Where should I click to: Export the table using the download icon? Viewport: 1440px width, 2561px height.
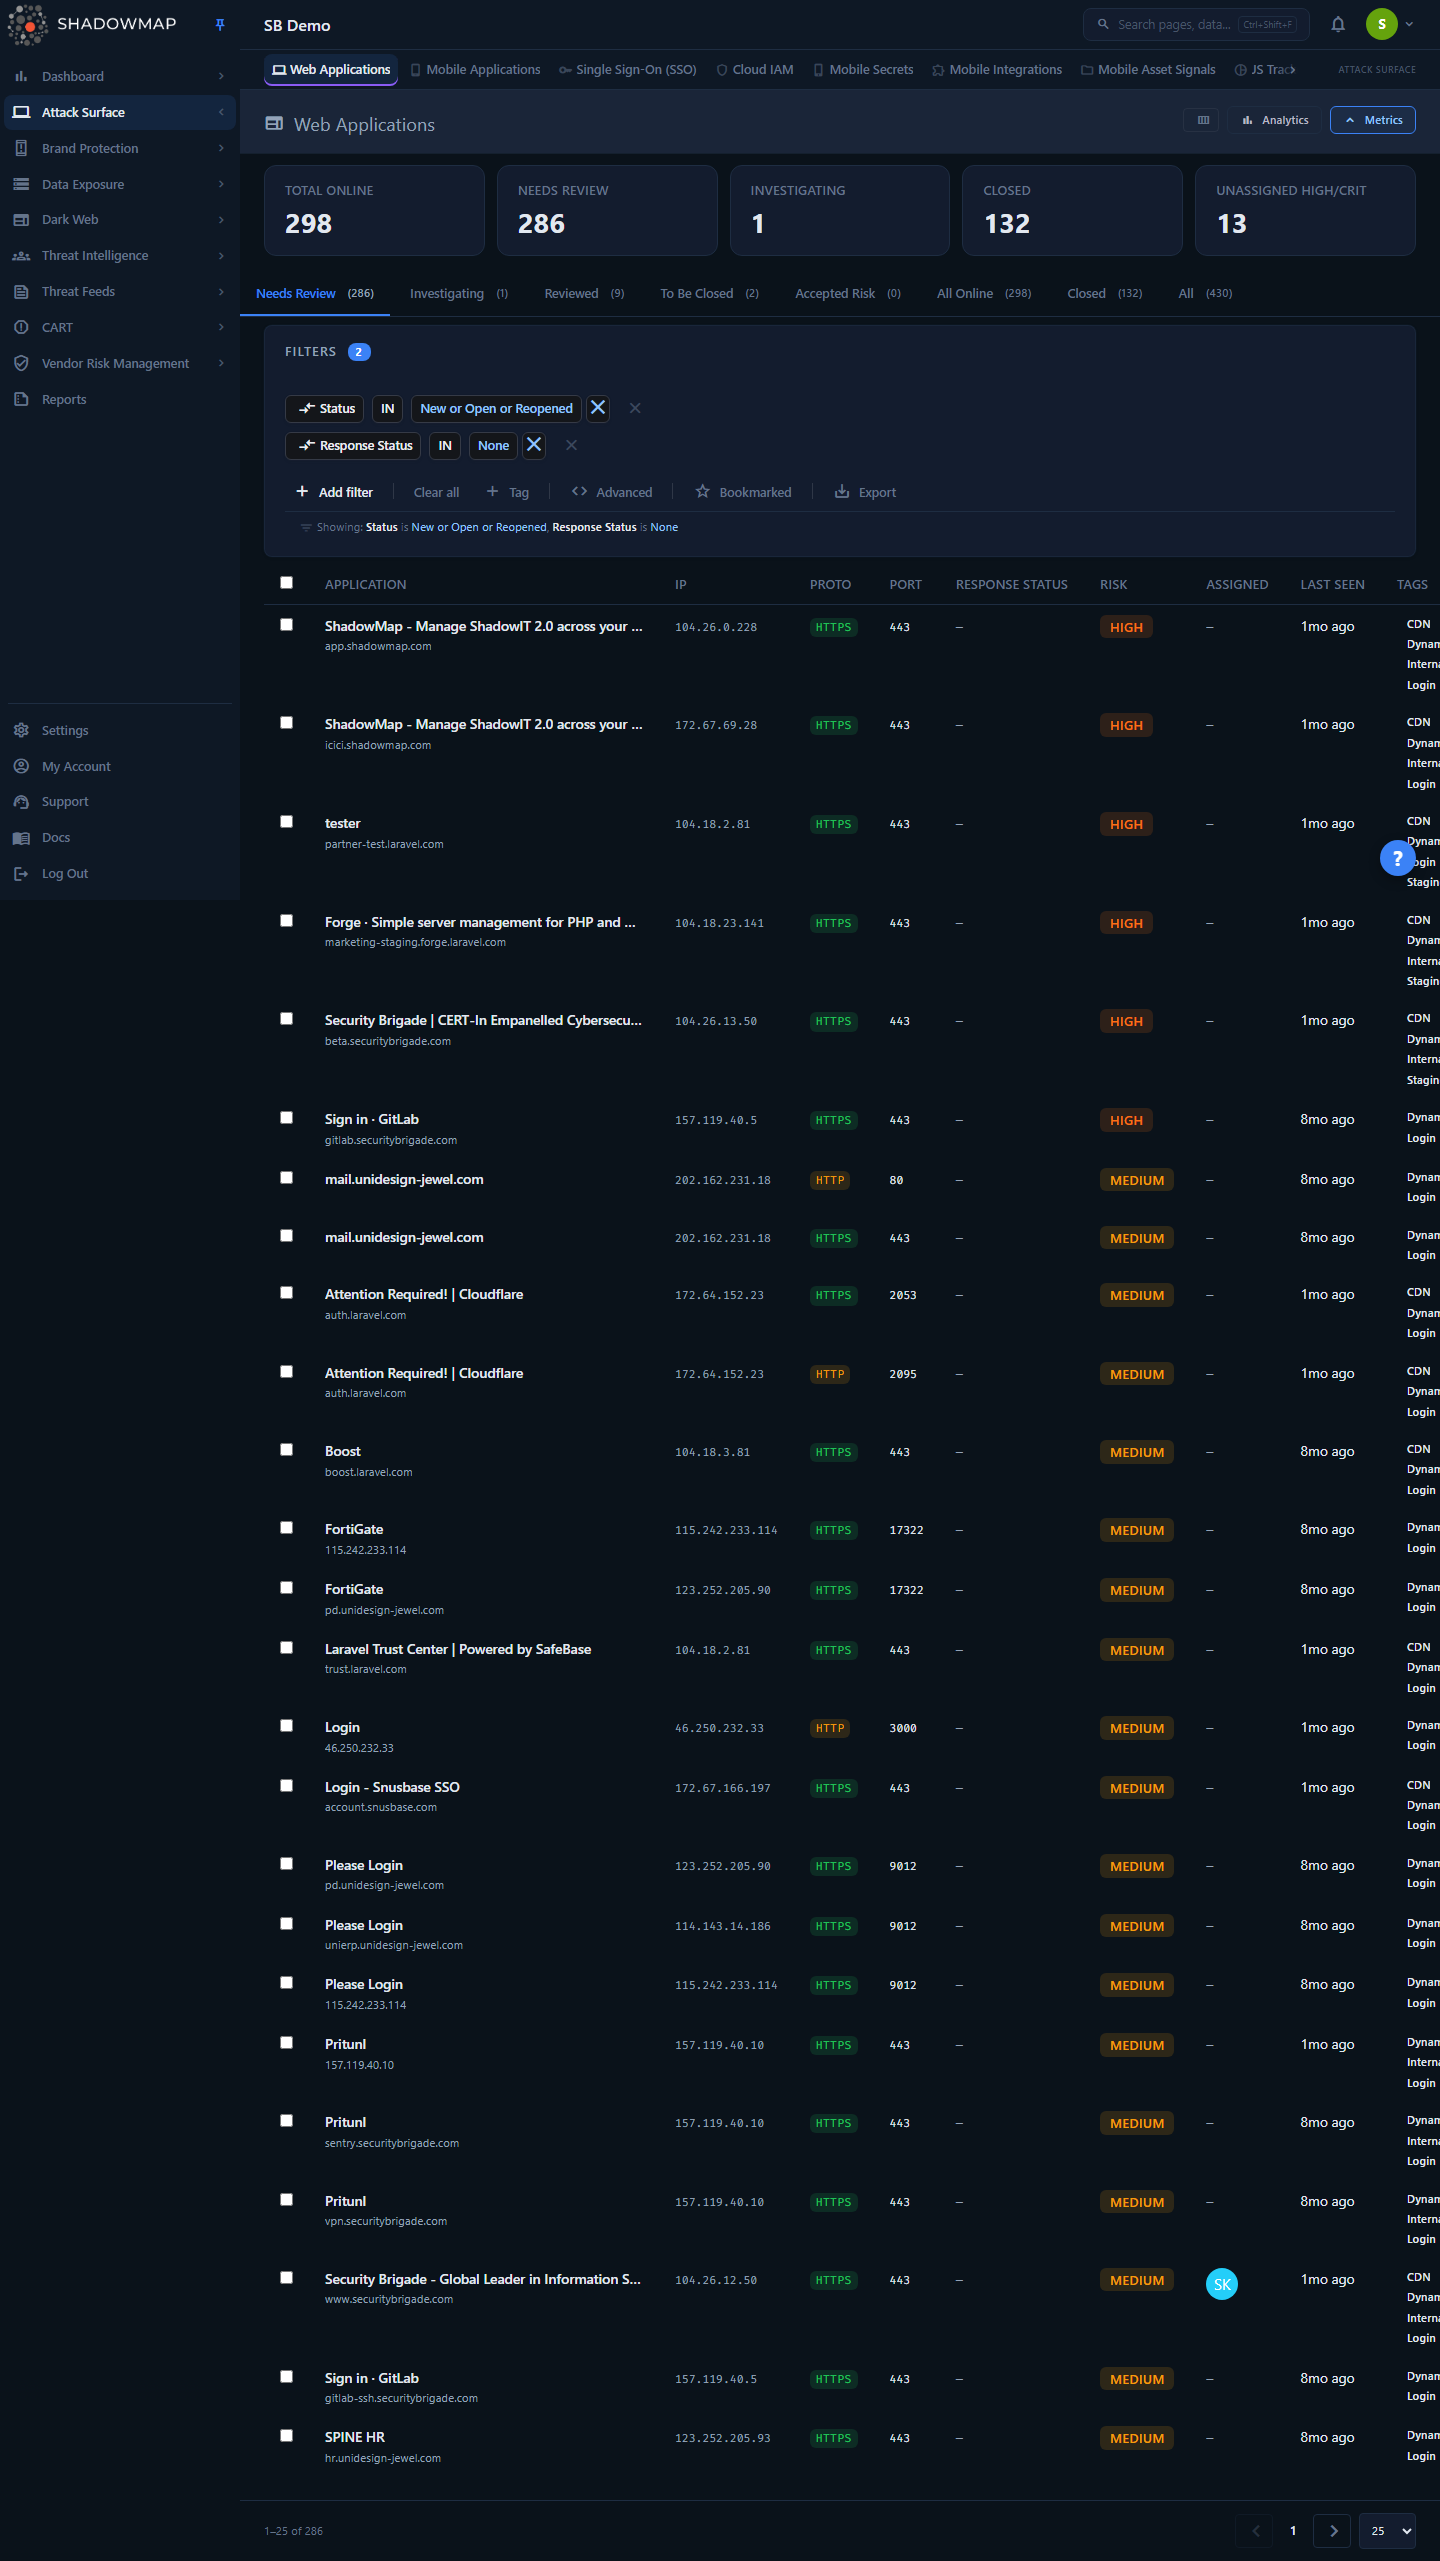[x=865, y=492]
